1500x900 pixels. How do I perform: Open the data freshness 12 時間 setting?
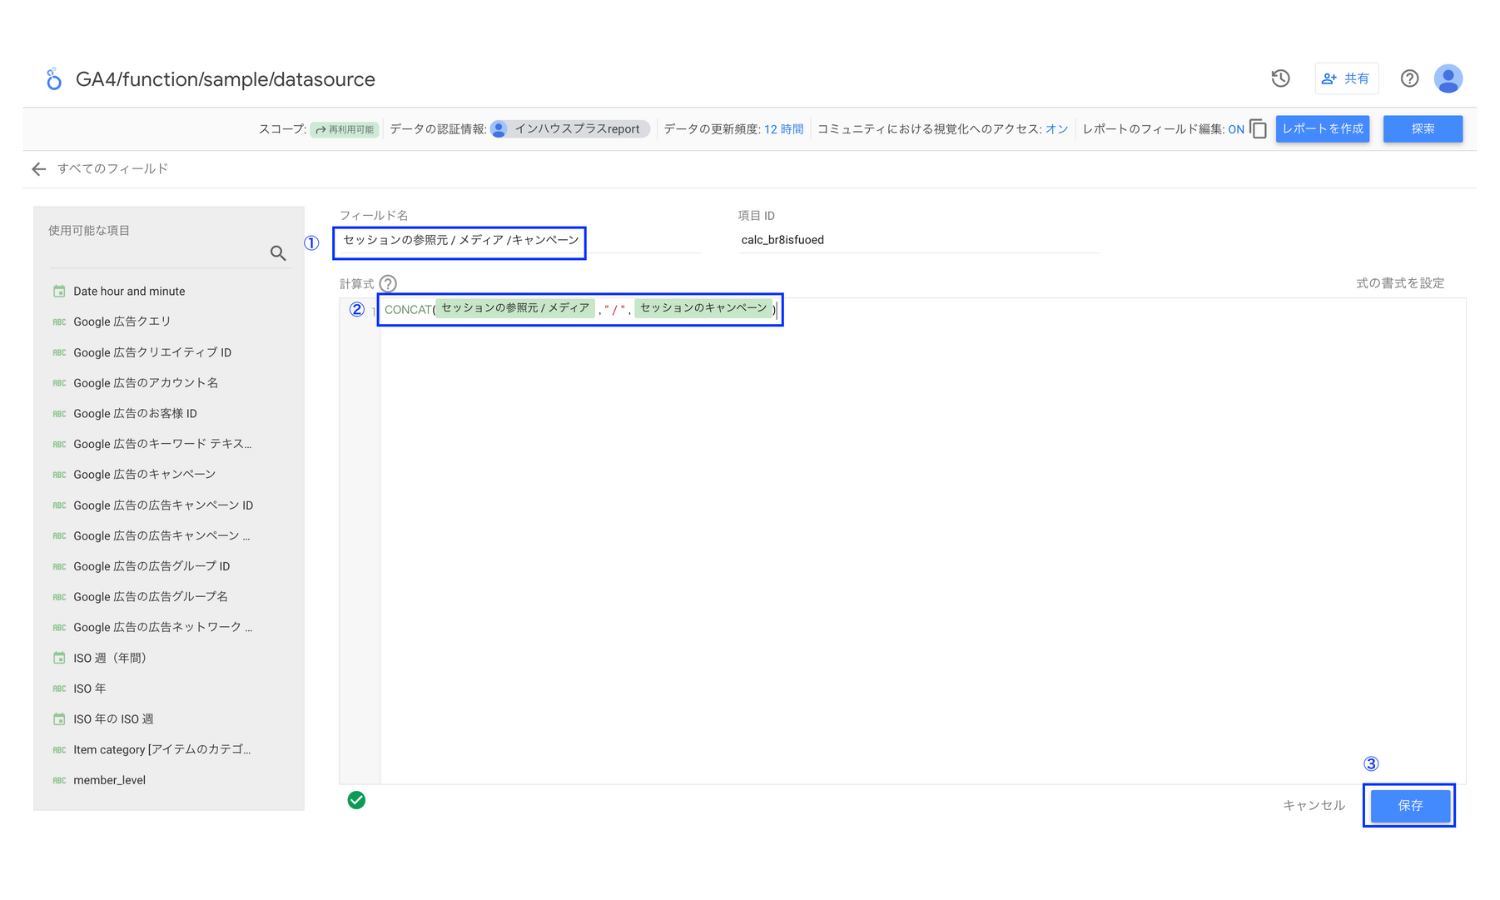pos(783,129)
